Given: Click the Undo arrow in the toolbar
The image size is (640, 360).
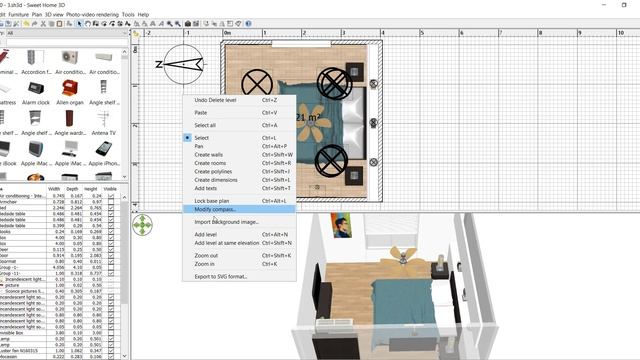Looking at the screenshot, I should click(x=26, y=24).
